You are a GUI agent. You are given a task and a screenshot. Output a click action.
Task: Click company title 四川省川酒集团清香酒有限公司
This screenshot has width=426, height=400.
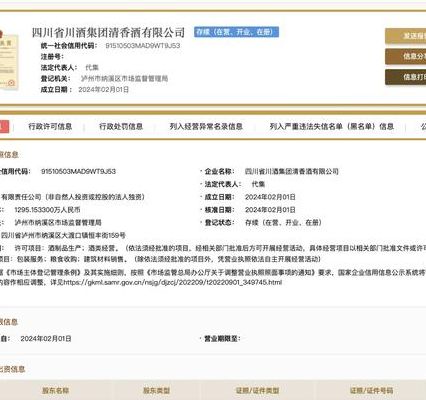pyautogui.click(x=108, y=33)
